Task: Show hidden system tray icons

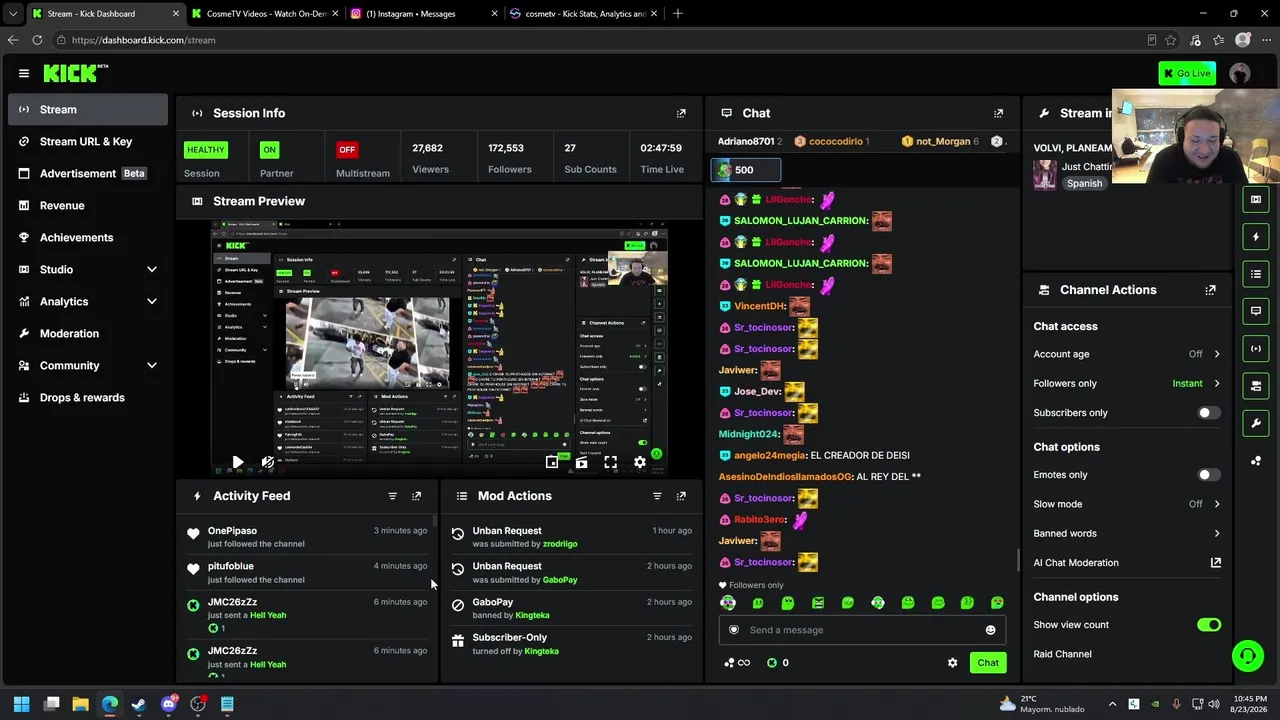Action: click(1112, 704)
